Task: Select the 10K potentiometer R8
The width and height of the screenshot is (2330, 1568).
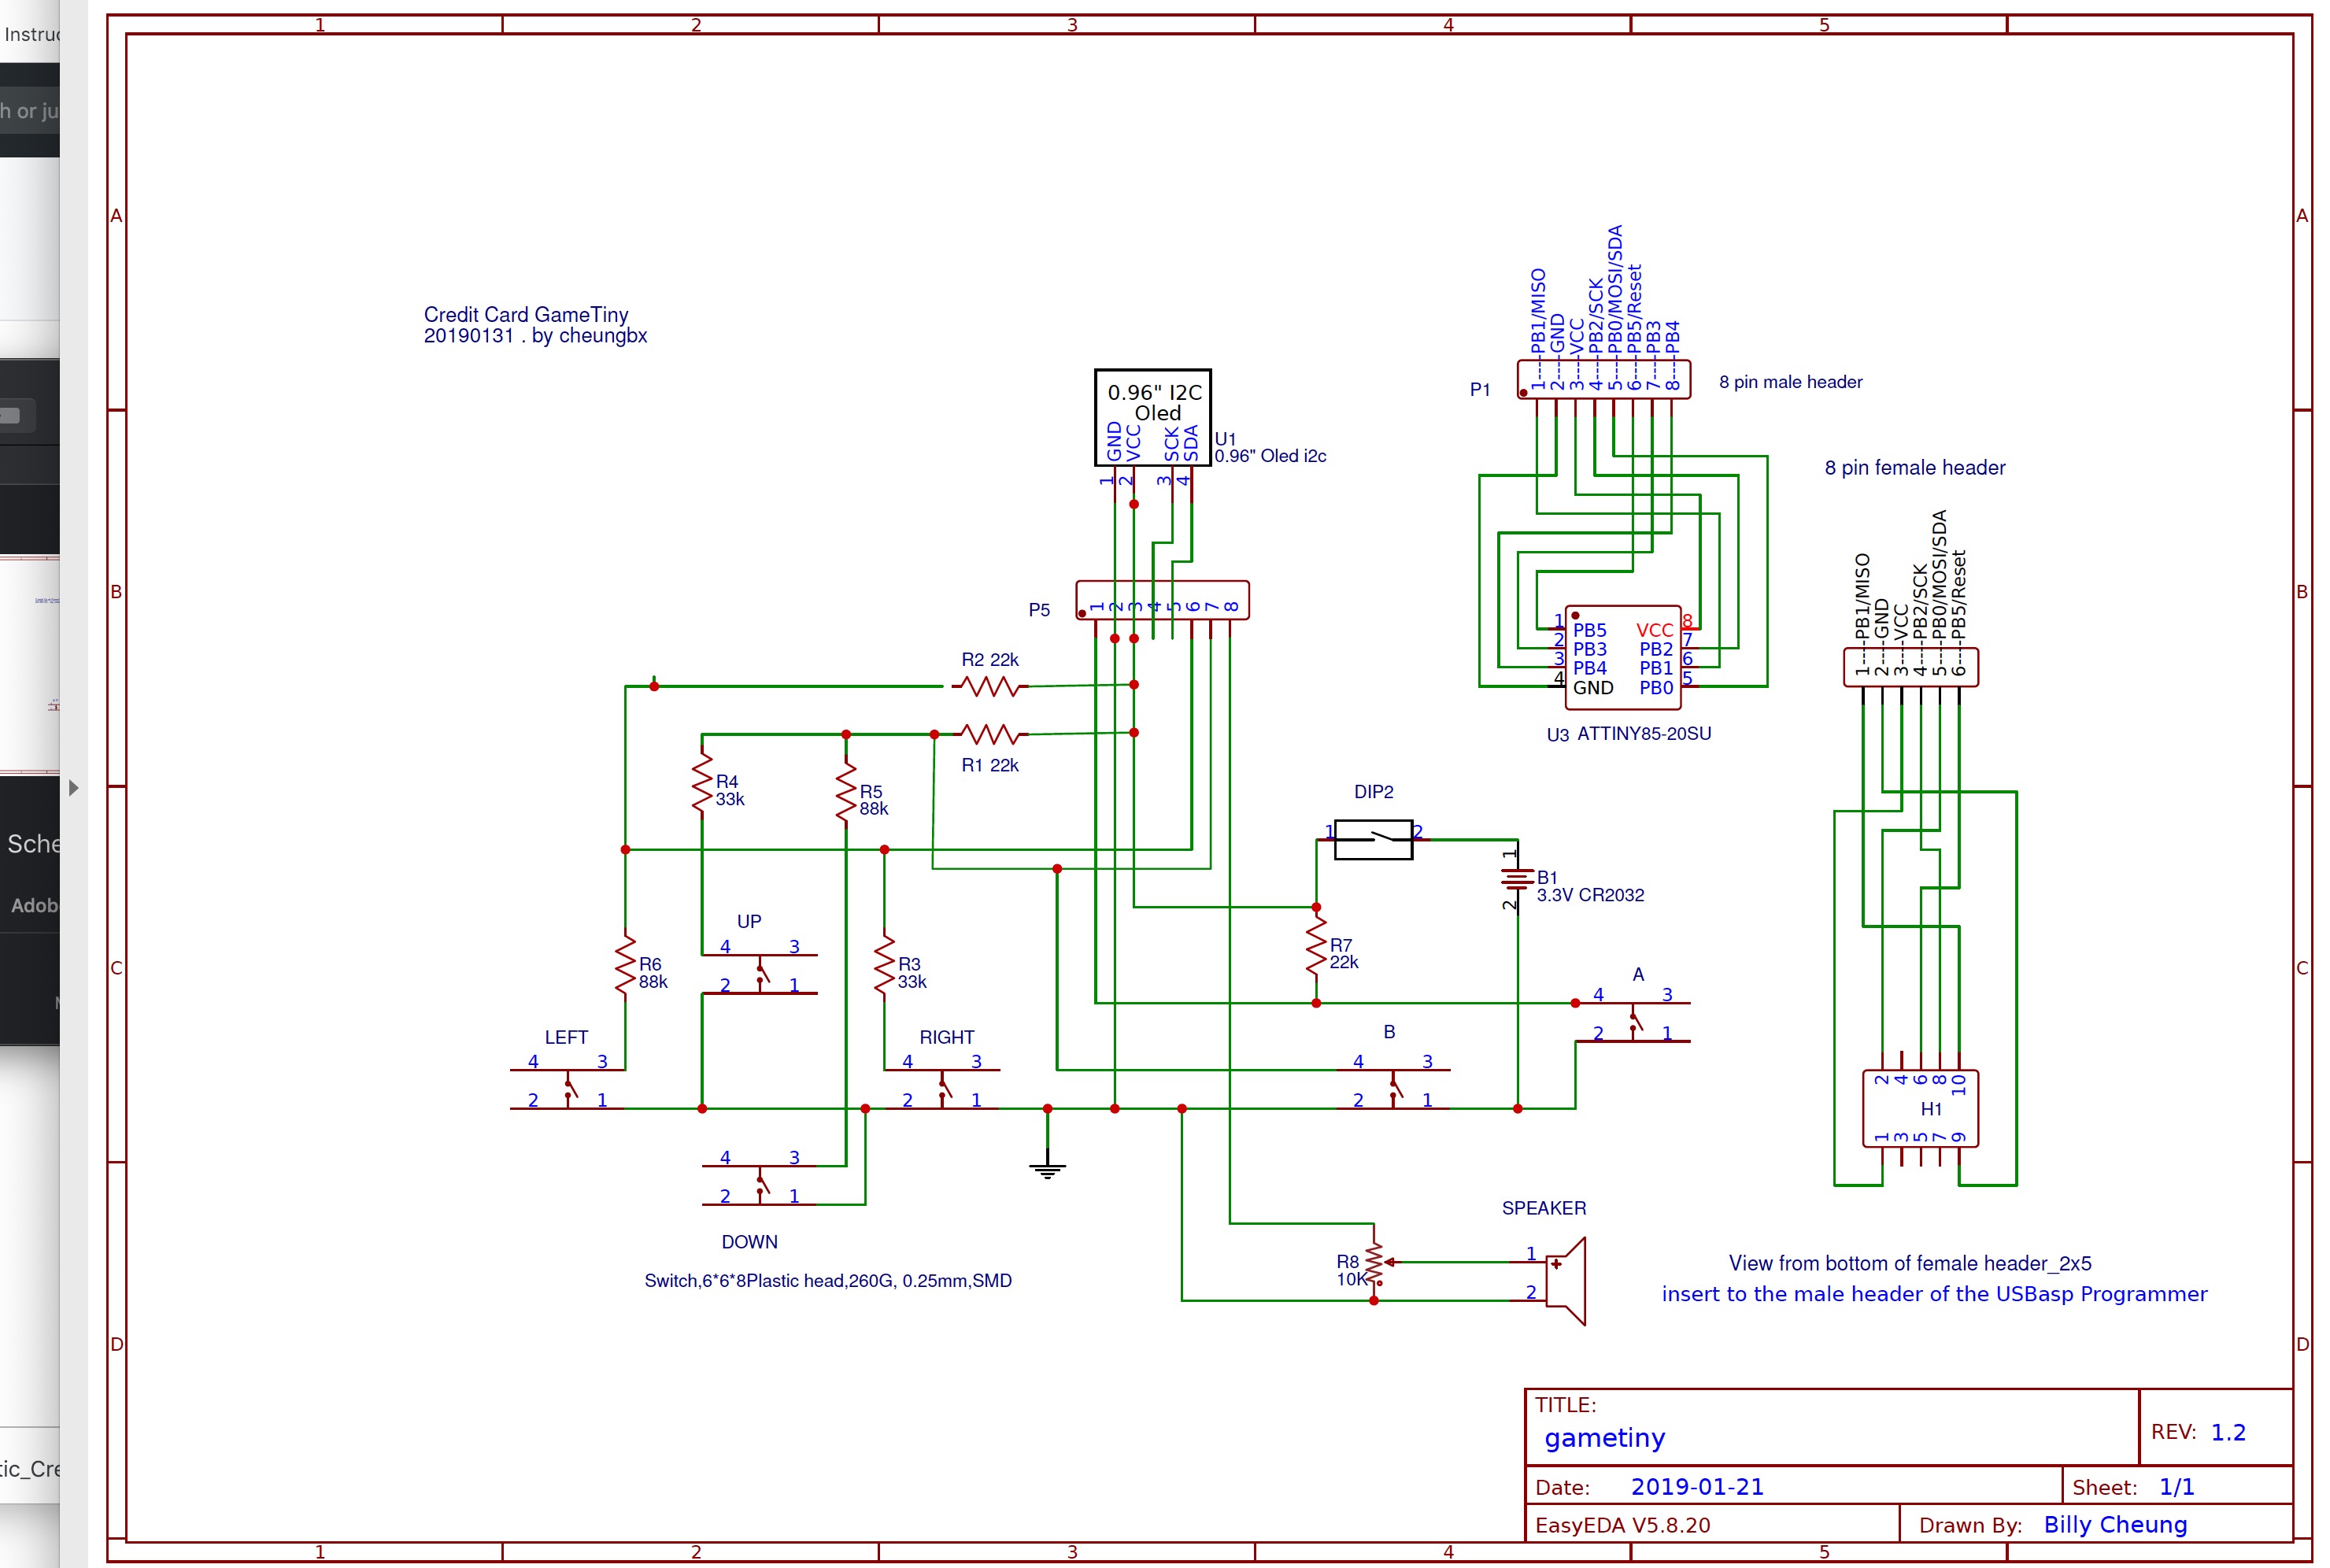Action: click(x=1374, y=1262)
